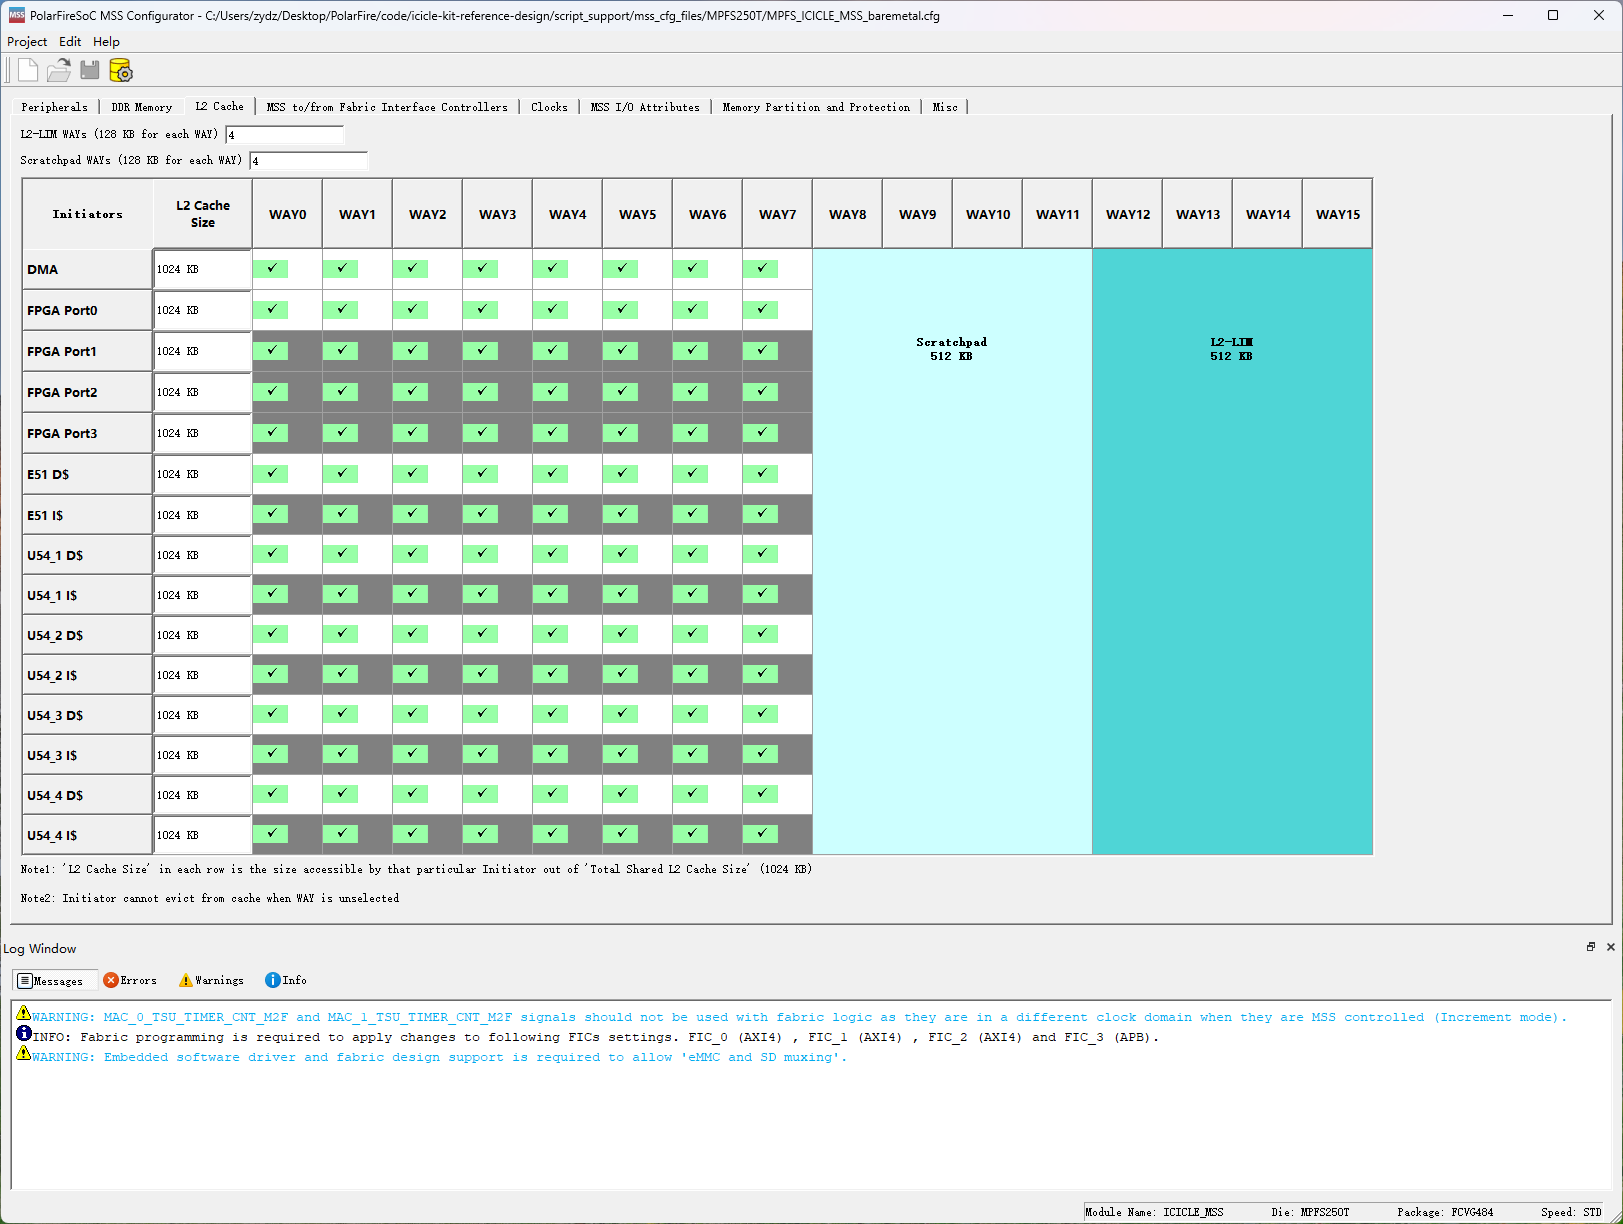This screenshot has height=1224, width=1623.
Task: Click the Package FCVG484 status entry
Action: 1445,1212
